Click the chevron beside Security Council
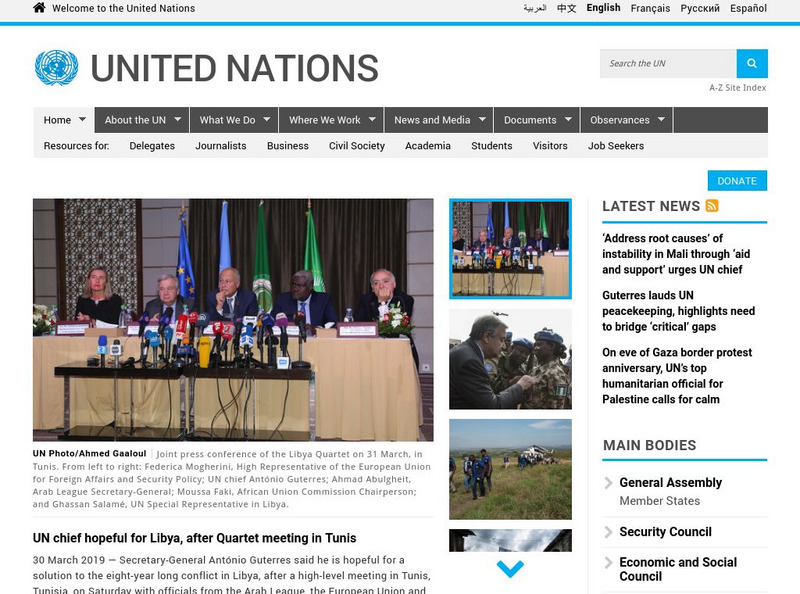The image size is (800, 594). coord(608,532)
